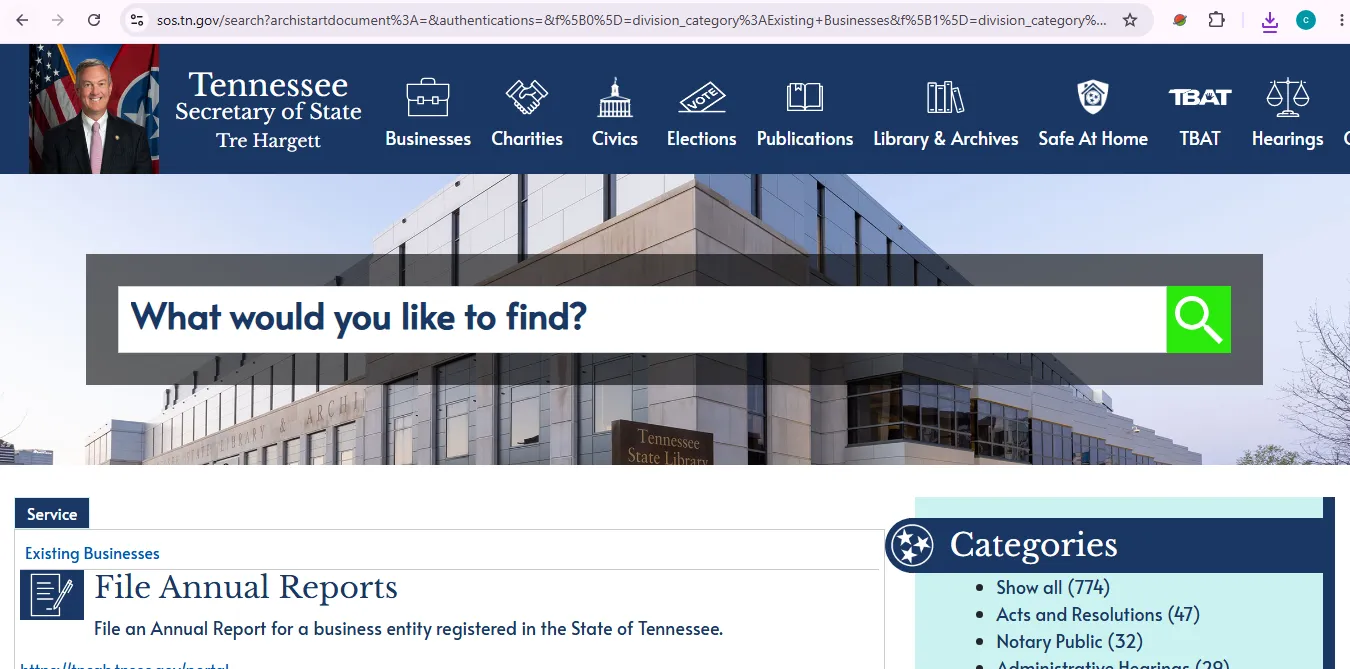
Task: Open the browser downloads icon
Action: point(1270,21)
